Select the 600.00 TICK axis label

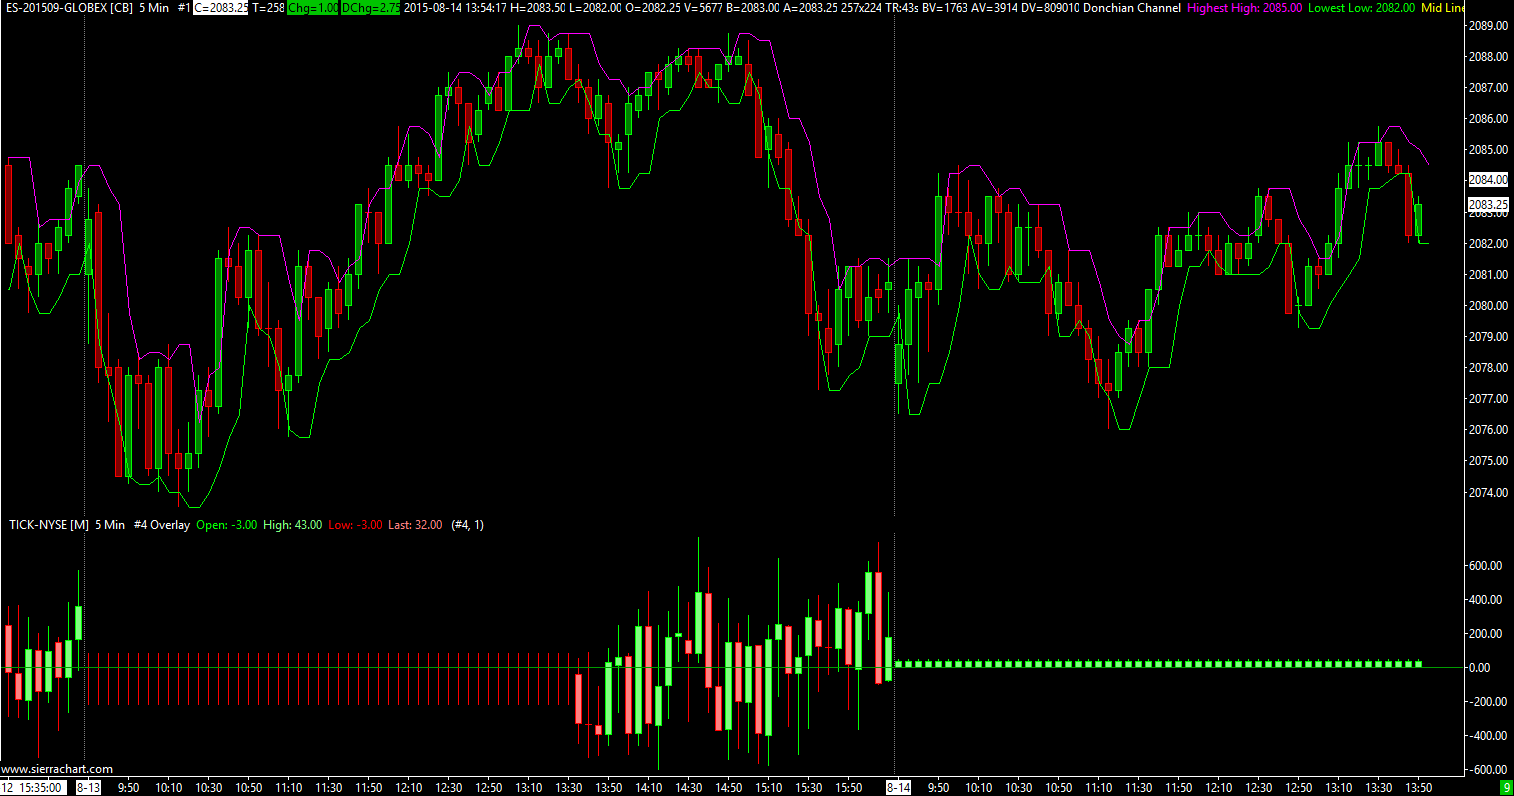[1485, 566]
